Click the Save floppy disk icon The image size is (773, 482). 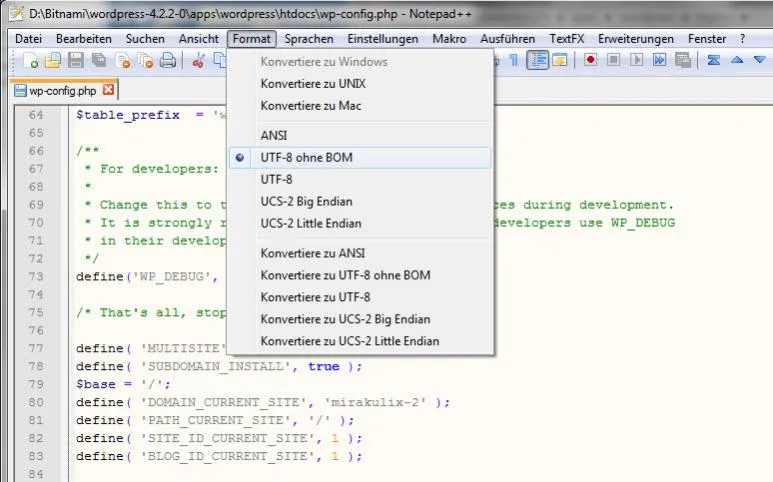click(76, 61)
